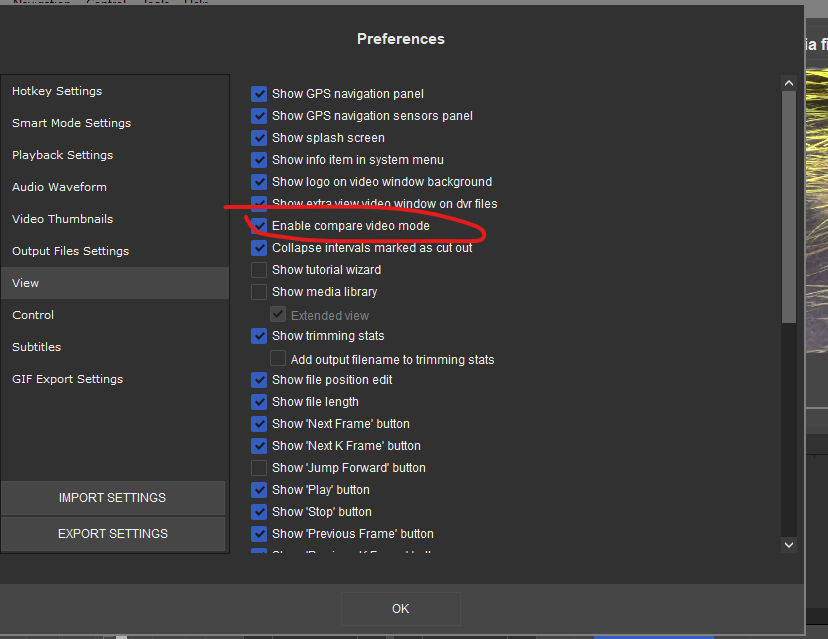Select Smart Mode Settings in sidebar
This screenshot has height=639, width=828.
point(71,123)
